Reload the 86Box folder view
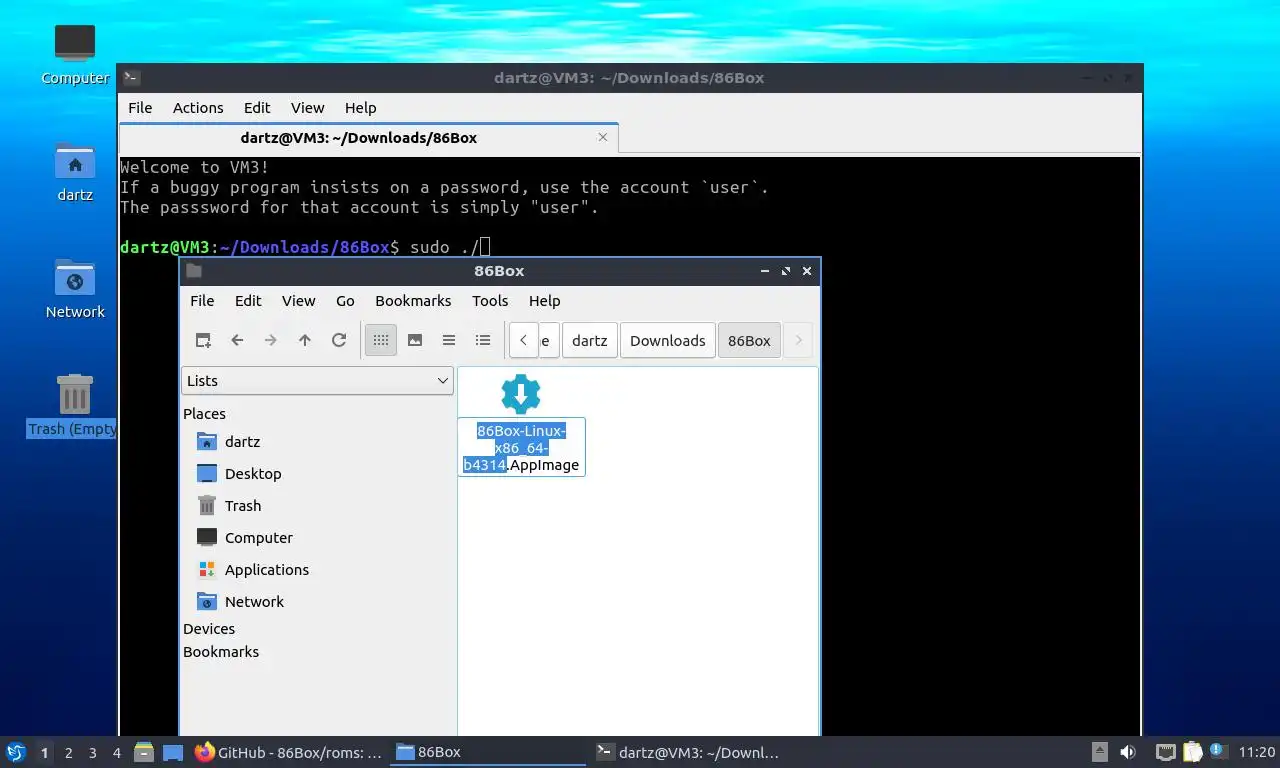This screenshot has height=768, width=1280. point(339,340)
